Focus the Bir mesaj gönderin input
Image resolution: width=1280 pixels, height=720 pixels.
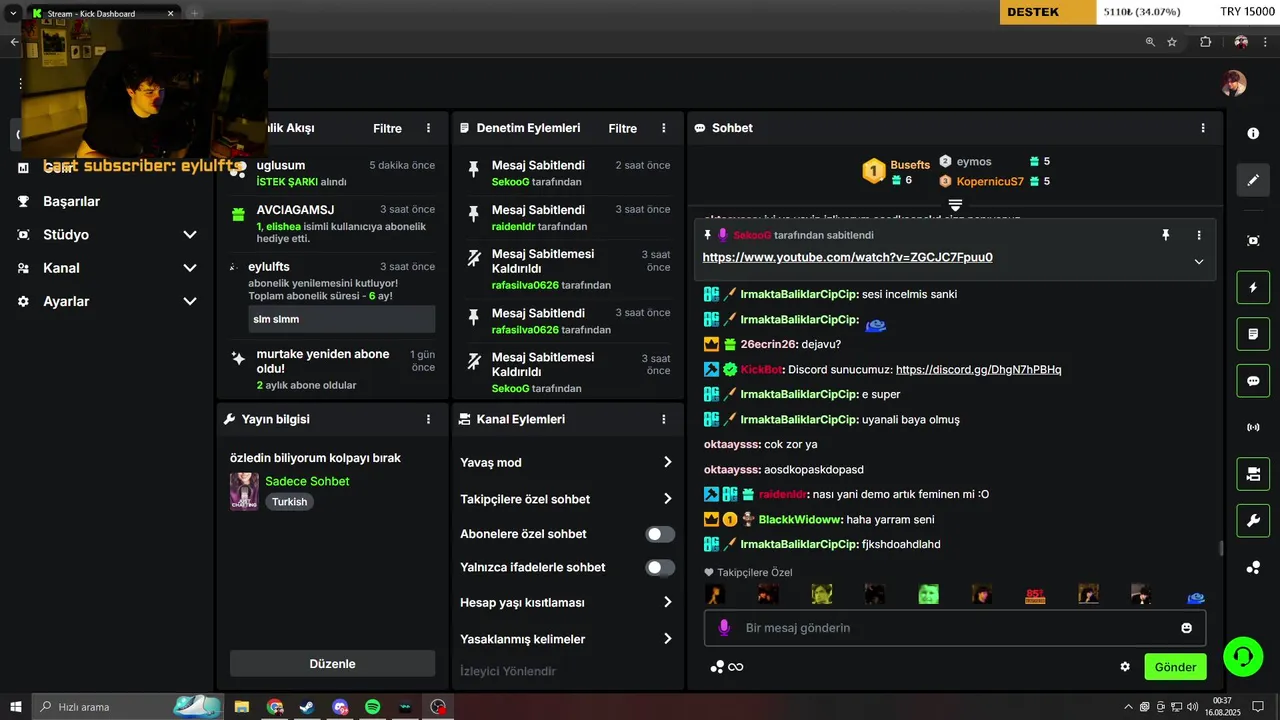[x=955, y=628]
